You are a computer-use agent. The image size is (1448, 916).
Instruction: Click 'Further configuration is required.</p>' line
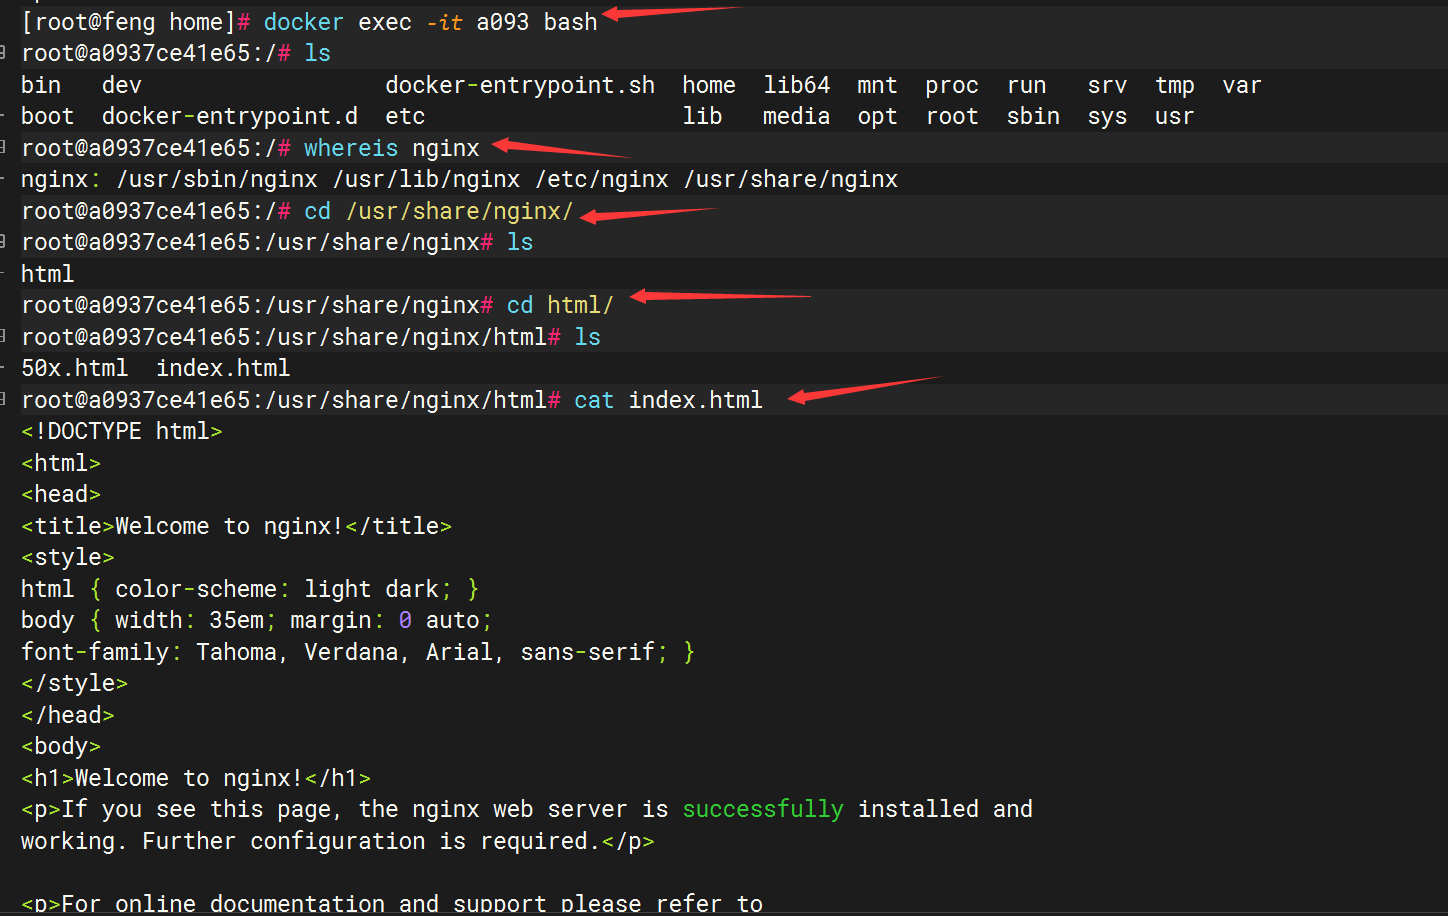click(338, 841)
